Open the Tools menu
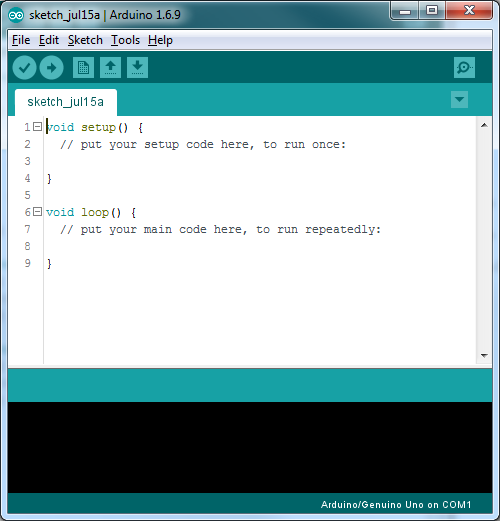 click(125, 40)
